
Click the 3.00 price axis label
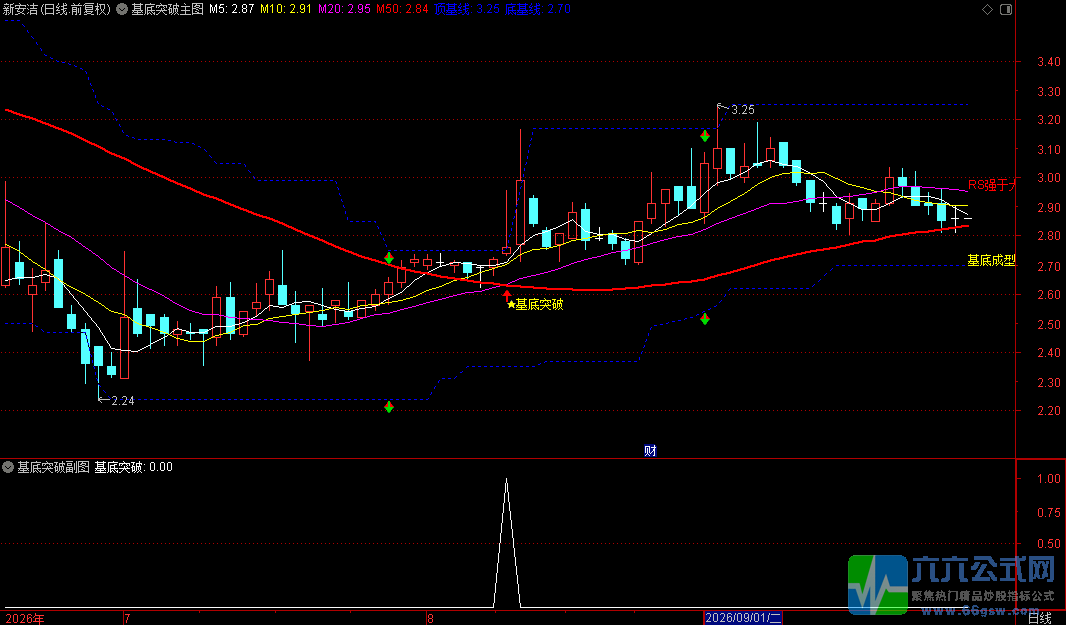[x=1048, y=178]
